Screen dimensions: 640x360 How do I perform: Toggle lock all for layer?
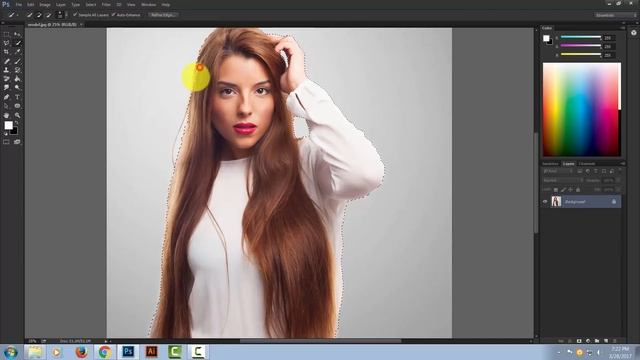tap(578, 190)
